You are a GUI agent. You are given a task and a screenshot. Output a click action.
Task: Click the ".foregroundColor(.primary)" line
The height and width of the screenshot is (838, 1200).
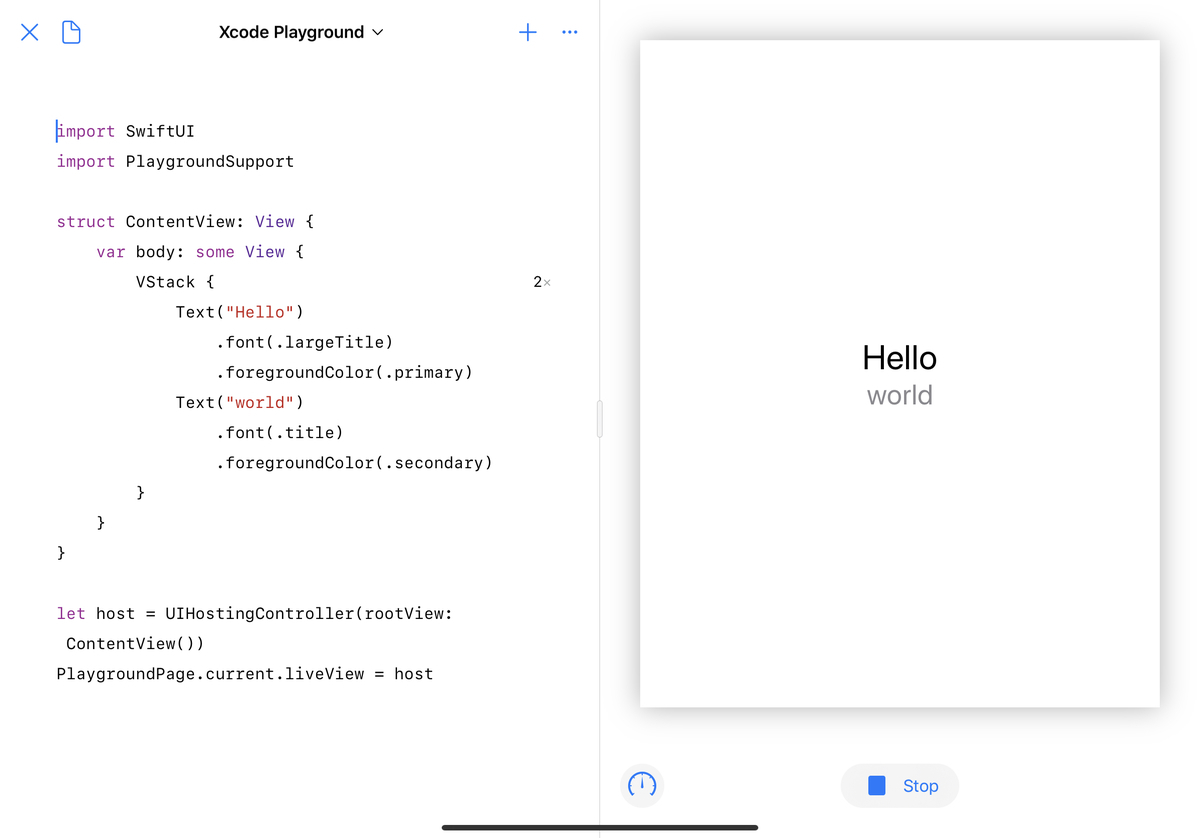(x=344, y=372)
